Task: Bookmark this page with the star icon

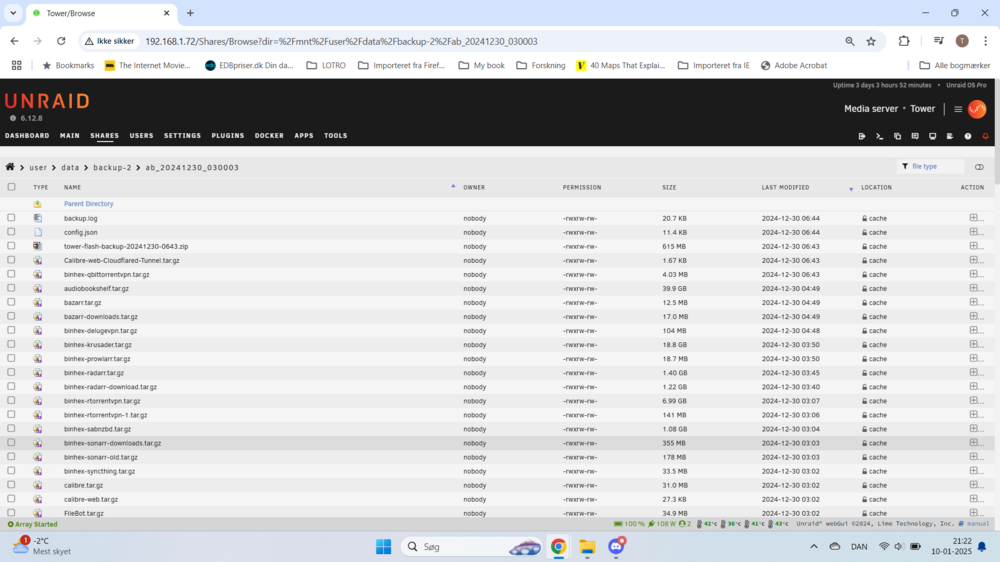Action: pos(871,41)
